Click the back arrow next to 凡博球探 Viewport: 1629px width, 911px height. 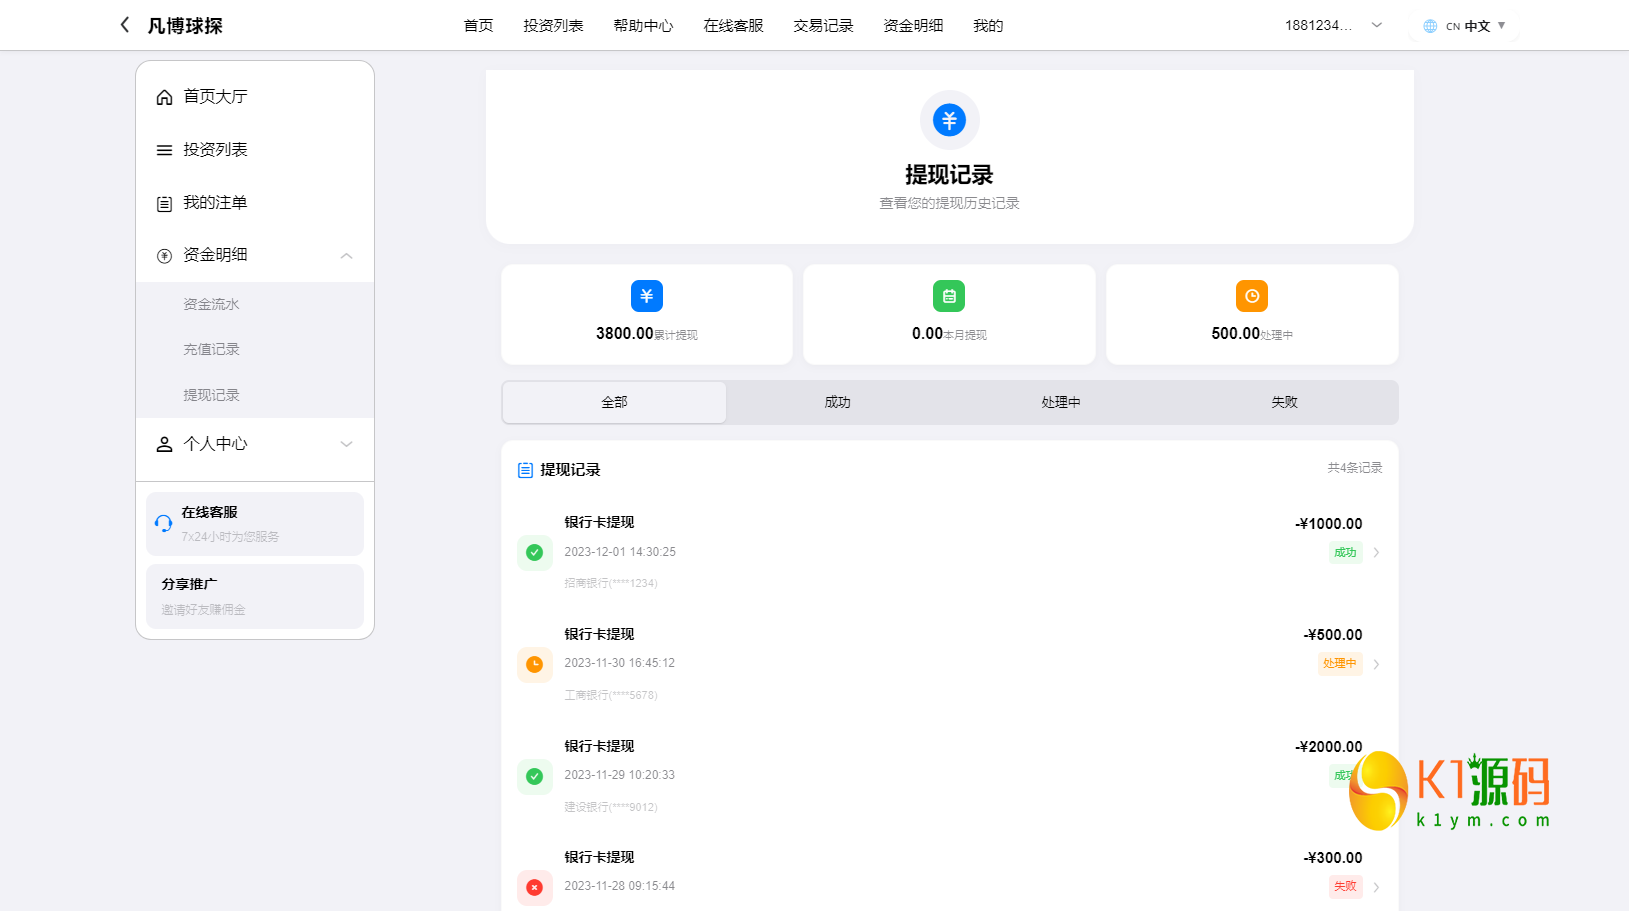click(x=123, y=24)
